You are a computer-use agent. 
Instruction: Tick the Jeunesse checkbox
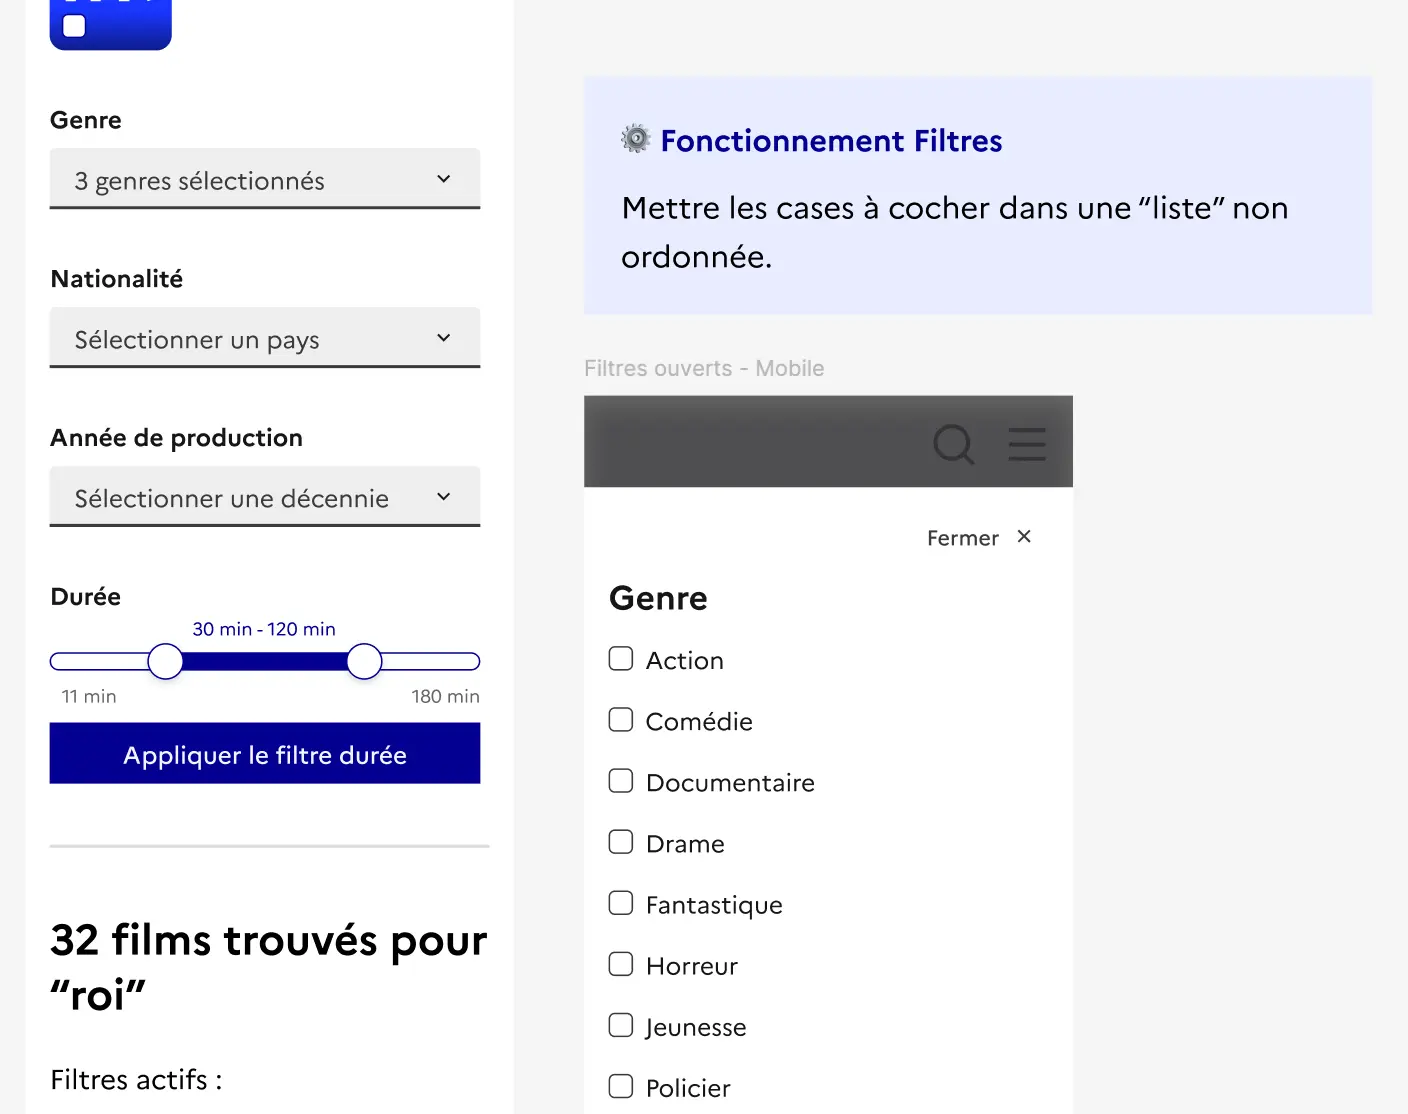click(x=621, y=1025)
